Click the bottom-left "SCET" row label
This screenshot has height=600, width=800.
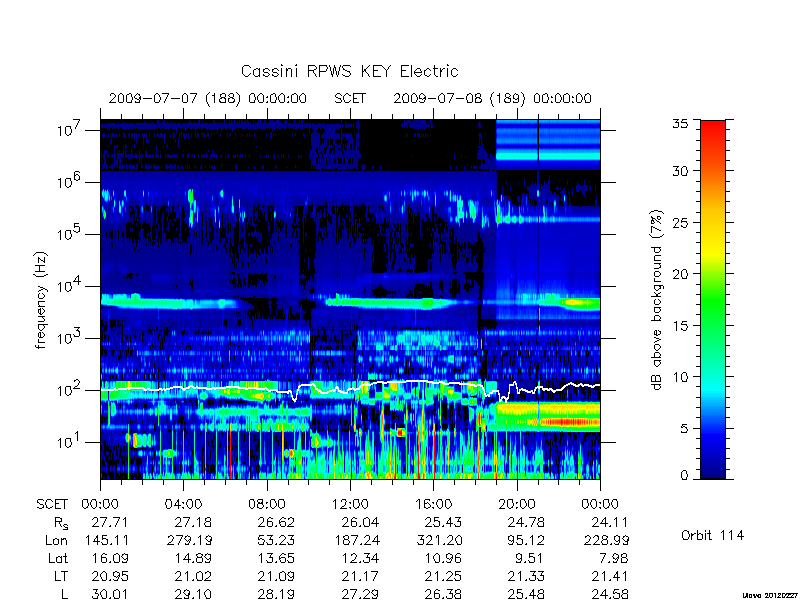pyautogui.click(x=52, y=504)
